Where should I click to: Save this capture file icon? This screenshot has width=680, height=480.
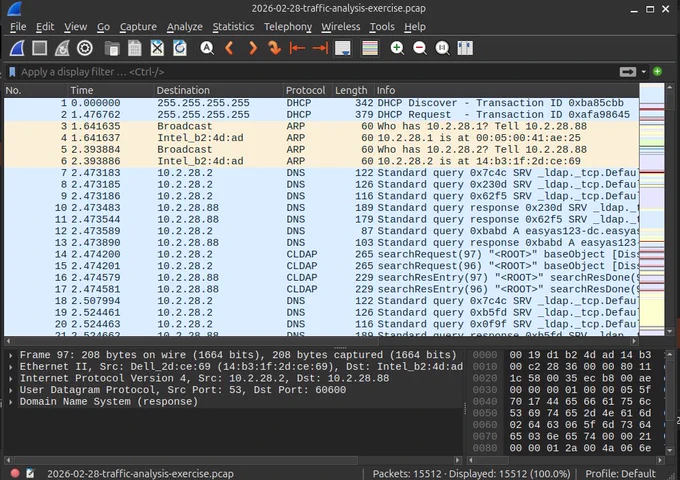pyautogui.click(x=134, y=48)
